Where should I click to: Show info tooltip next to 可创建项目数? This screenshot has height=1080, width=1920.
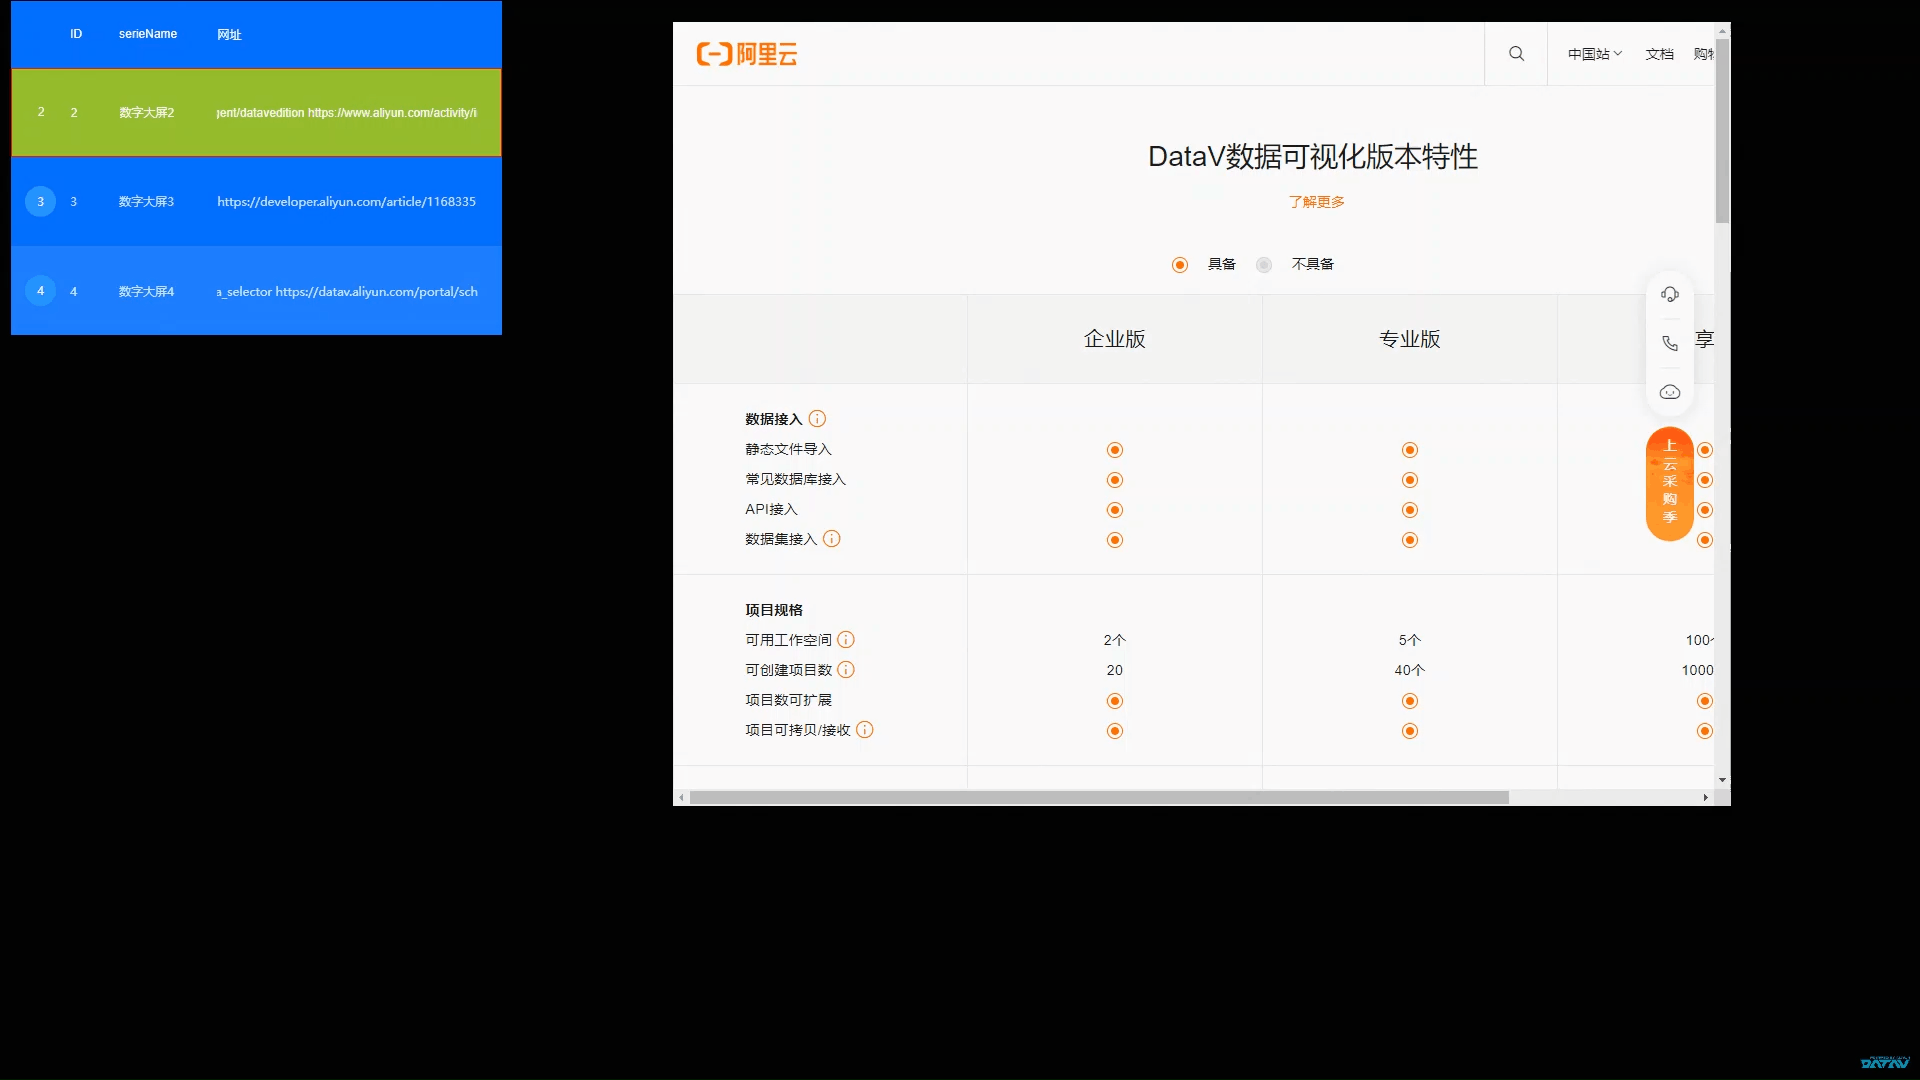pyautogui.click(x=845, y=670)
